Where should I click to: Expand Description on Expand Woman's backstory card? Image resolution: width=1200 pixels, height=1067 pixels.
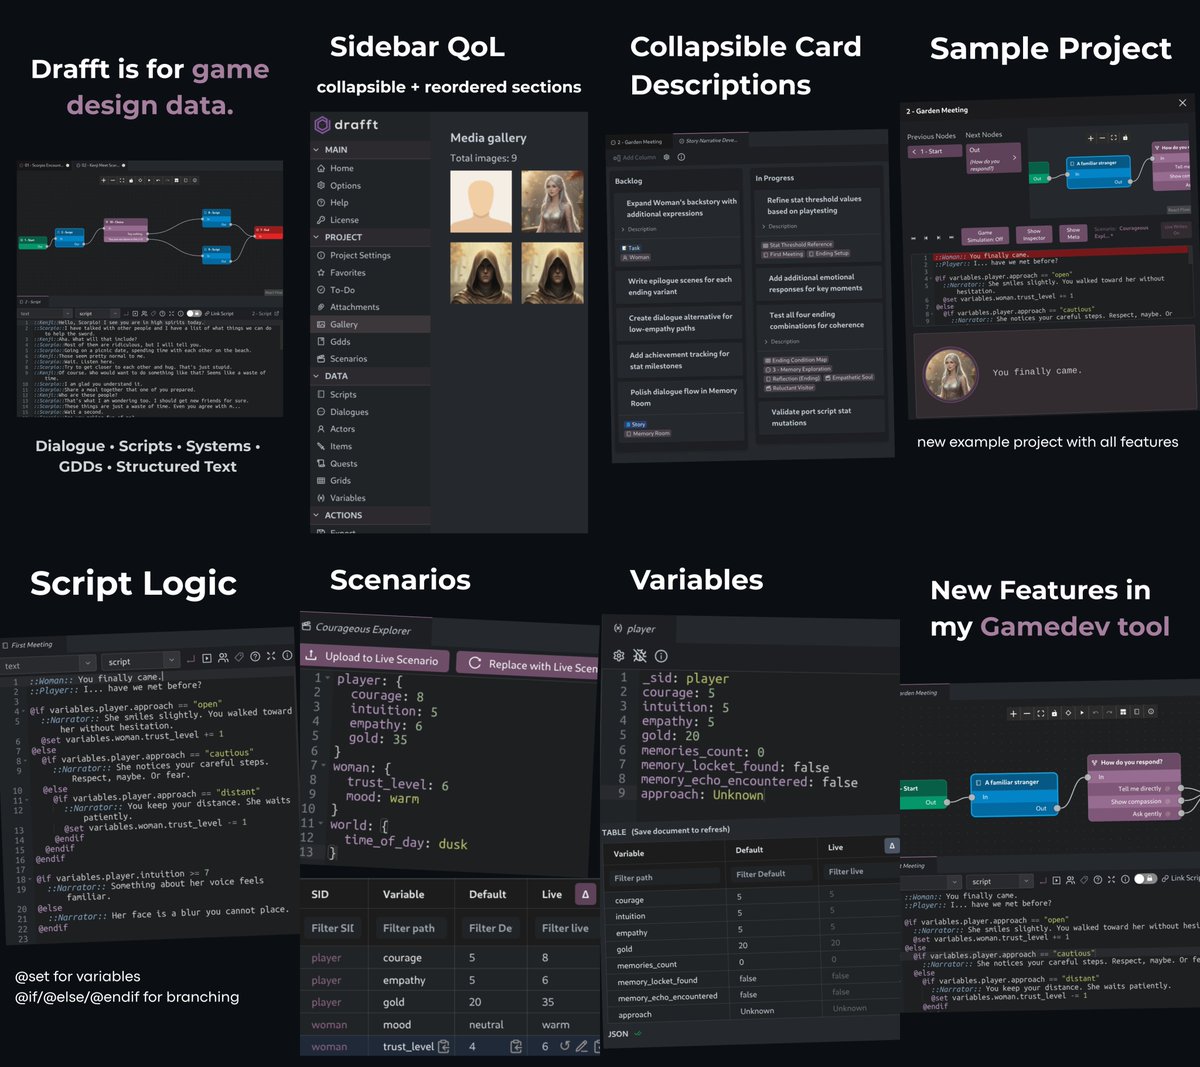tap(639, 229)
